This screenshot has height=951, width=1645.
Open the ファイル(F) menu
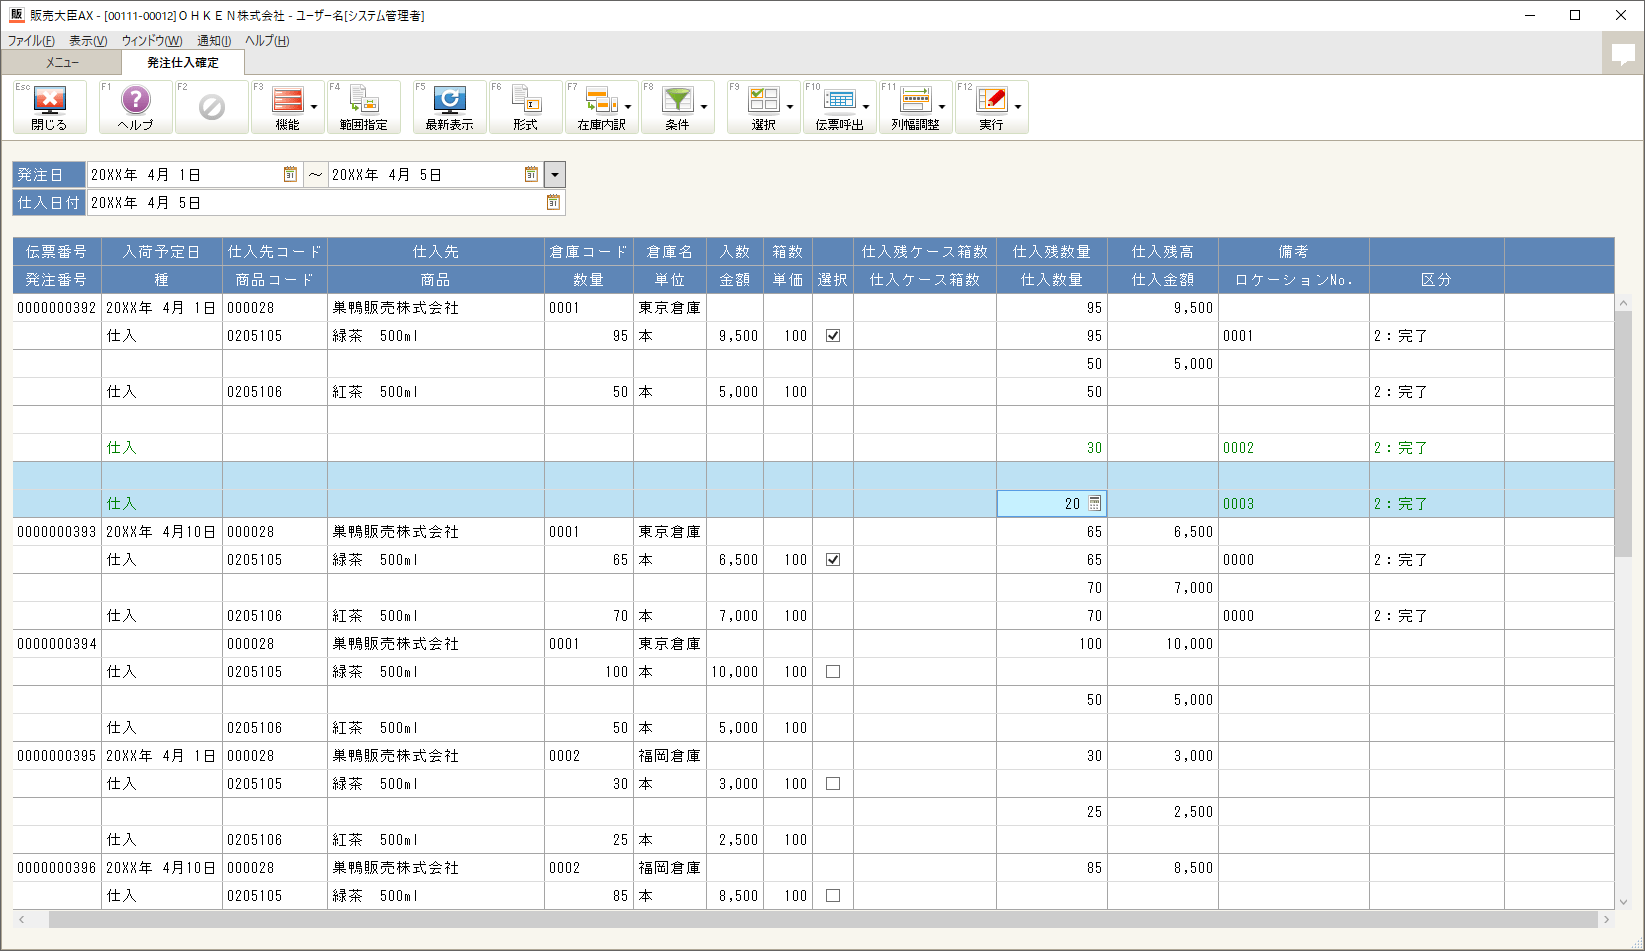[31, 41]
